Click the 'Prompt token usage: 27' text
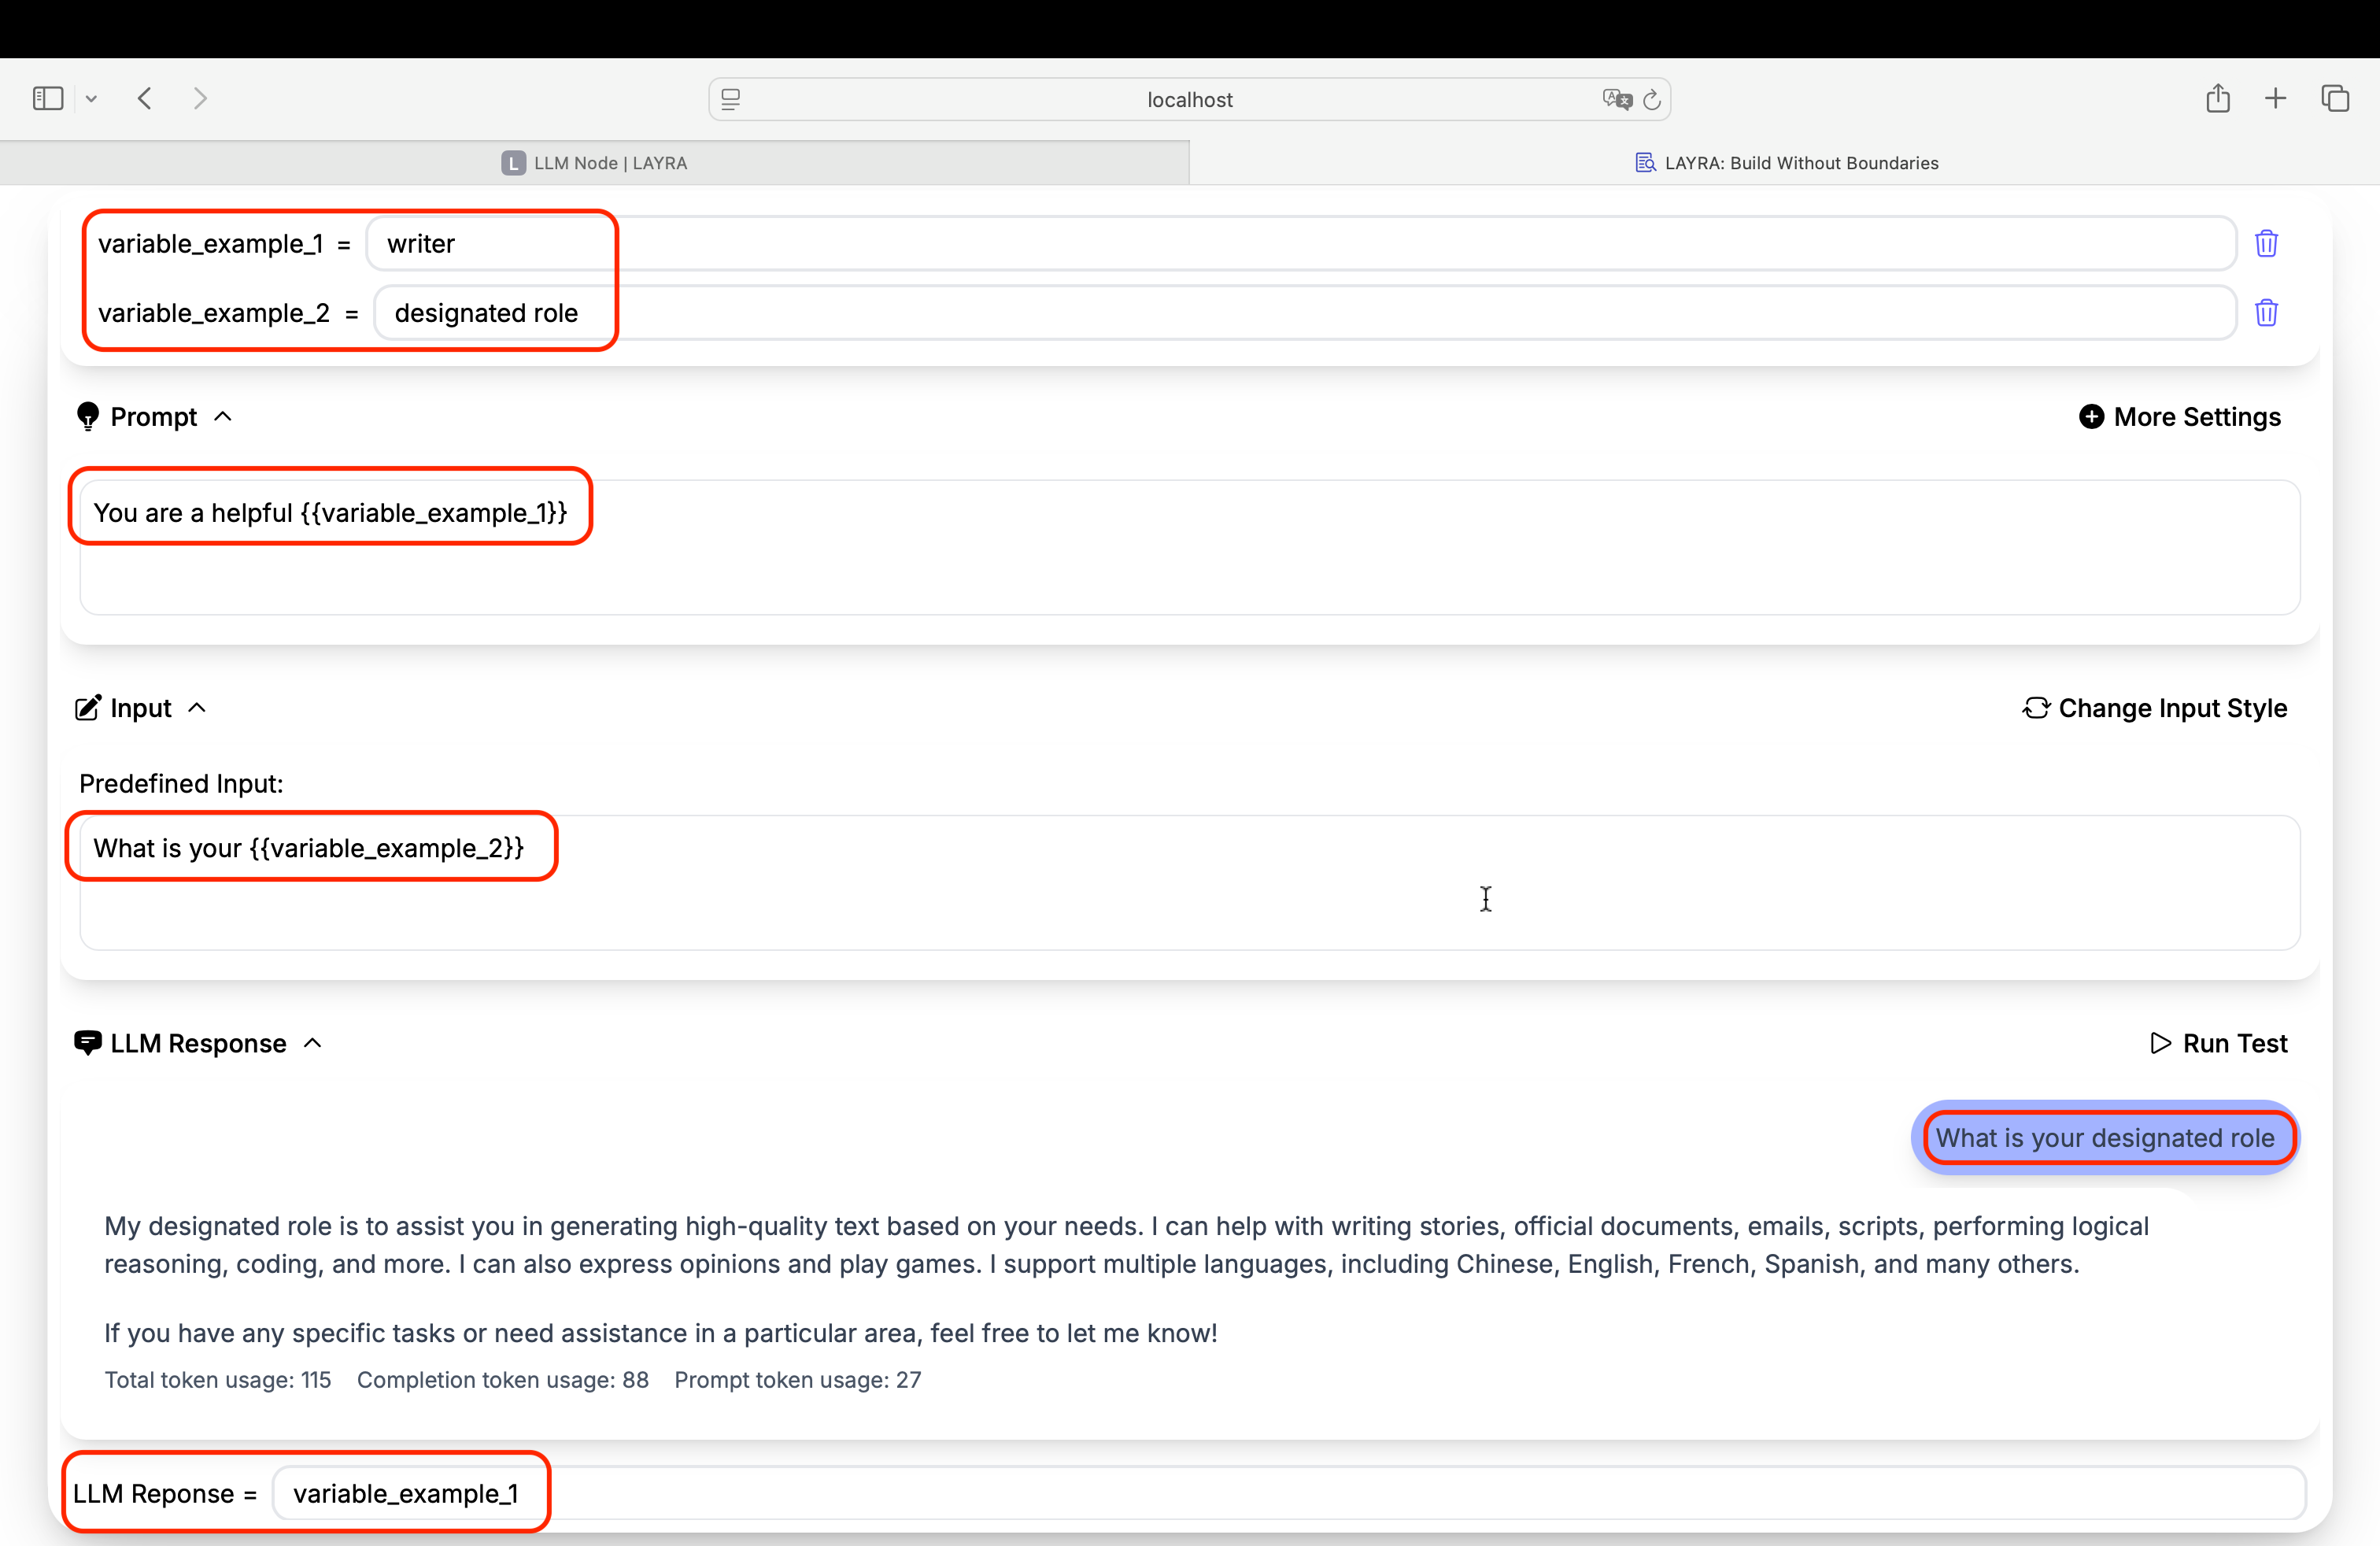The image size is (2380, 1546). (x=798, y=1380)
